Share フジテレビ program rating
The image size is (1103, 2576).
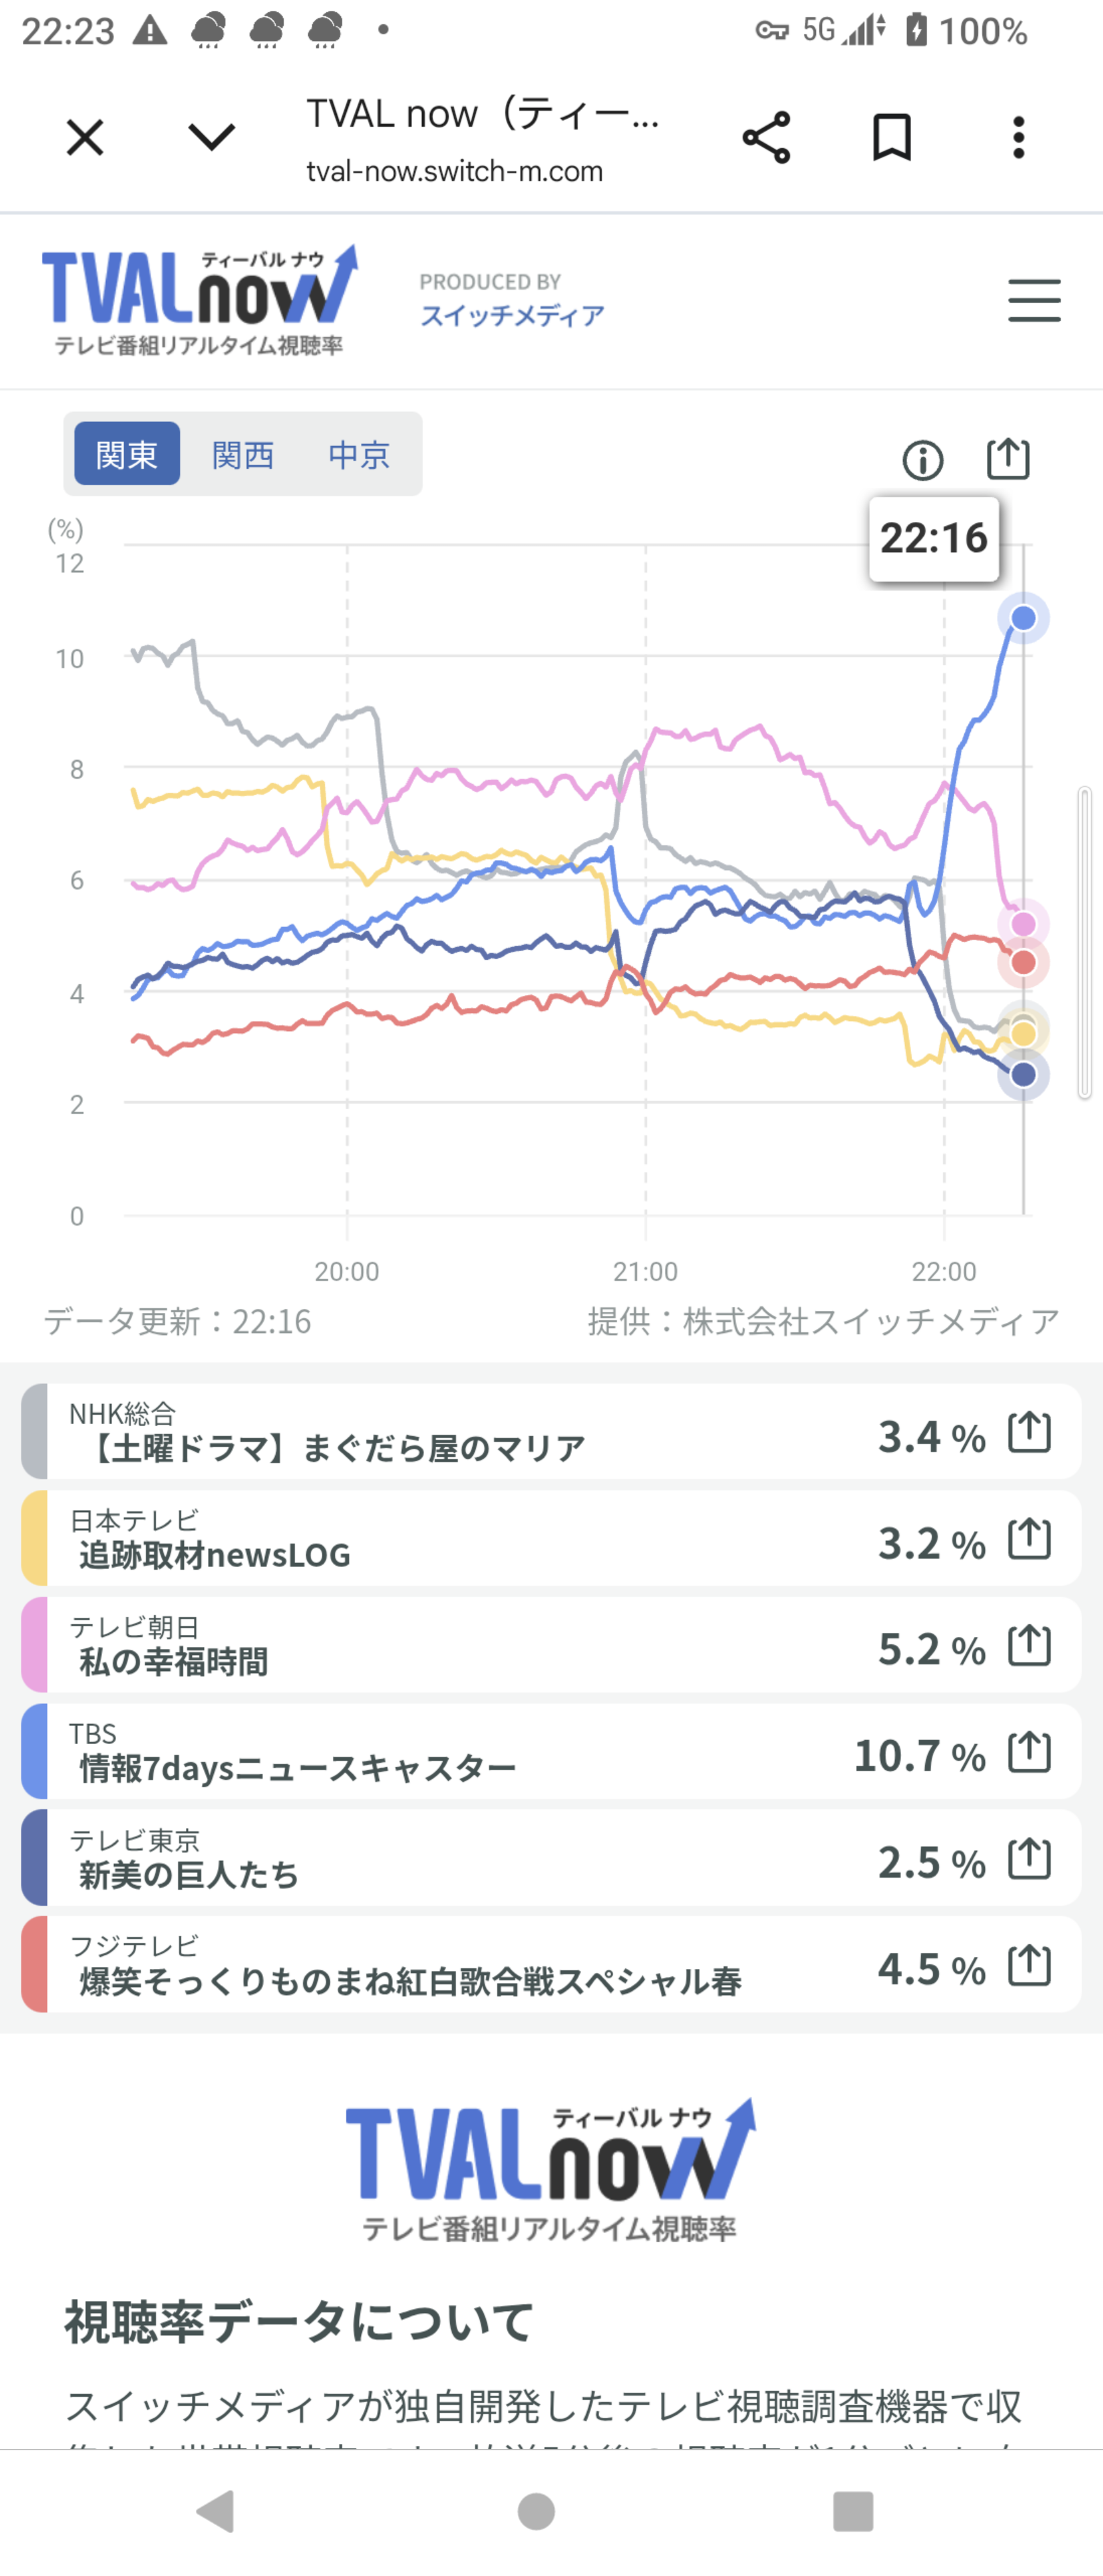[1029, 1966]
